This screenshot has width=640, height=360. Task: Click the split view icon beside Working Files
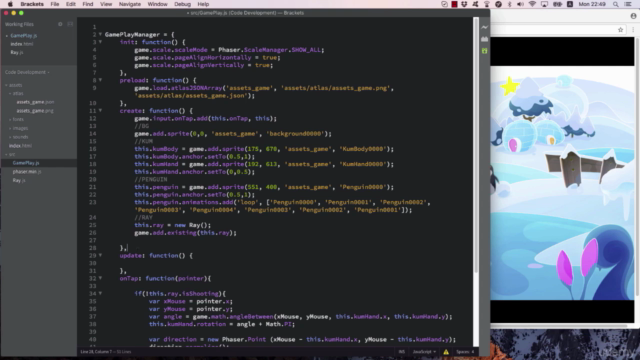(x=70, y=24)
